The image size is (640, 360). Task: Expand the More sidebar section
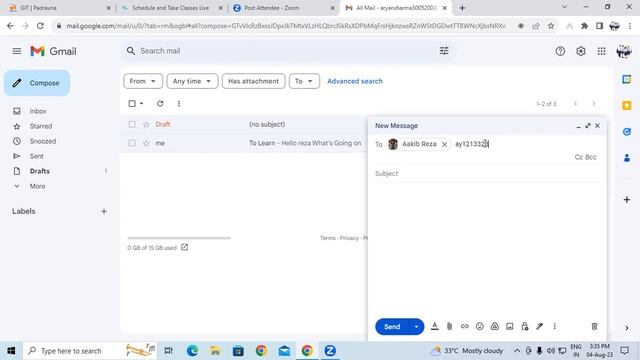[x=37, y=186]
